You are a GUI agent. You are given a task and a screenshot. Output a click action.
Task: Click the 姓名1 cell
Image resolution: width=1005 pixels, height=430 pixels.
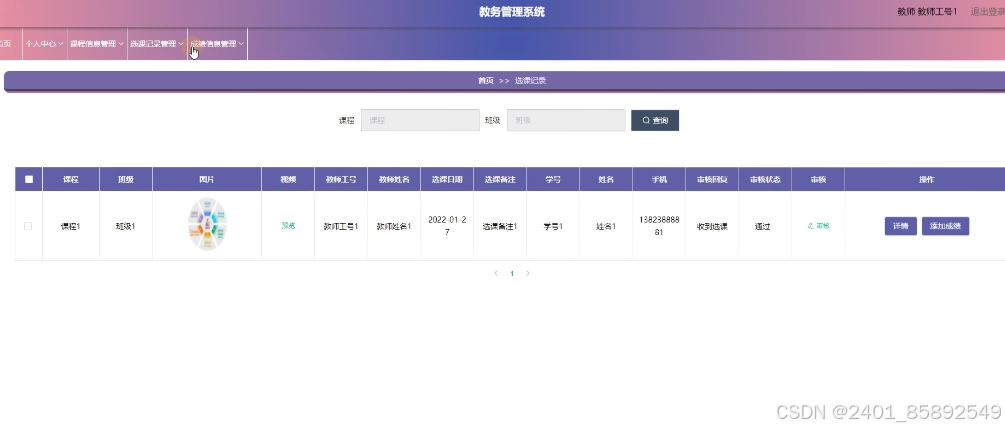click(x=606, y=226)
